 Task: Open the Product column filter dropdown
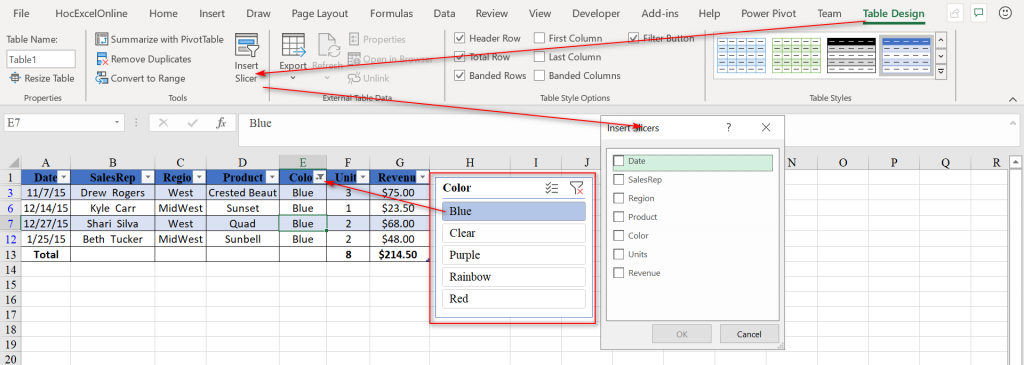[272, 177]
